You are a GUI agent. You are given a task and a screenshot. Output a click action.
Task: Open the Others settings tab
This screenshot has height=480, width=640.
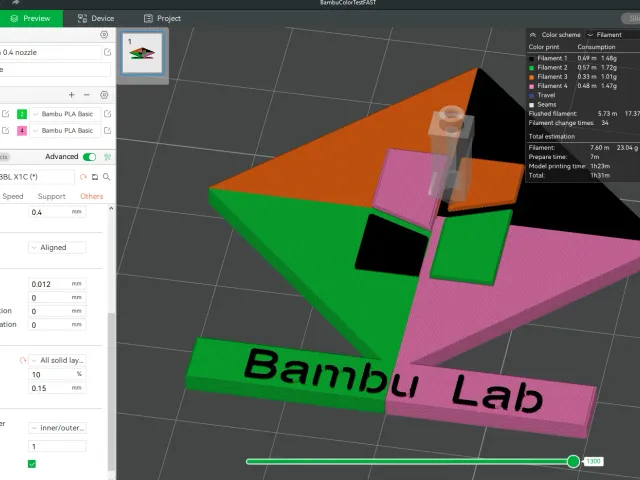91,196
